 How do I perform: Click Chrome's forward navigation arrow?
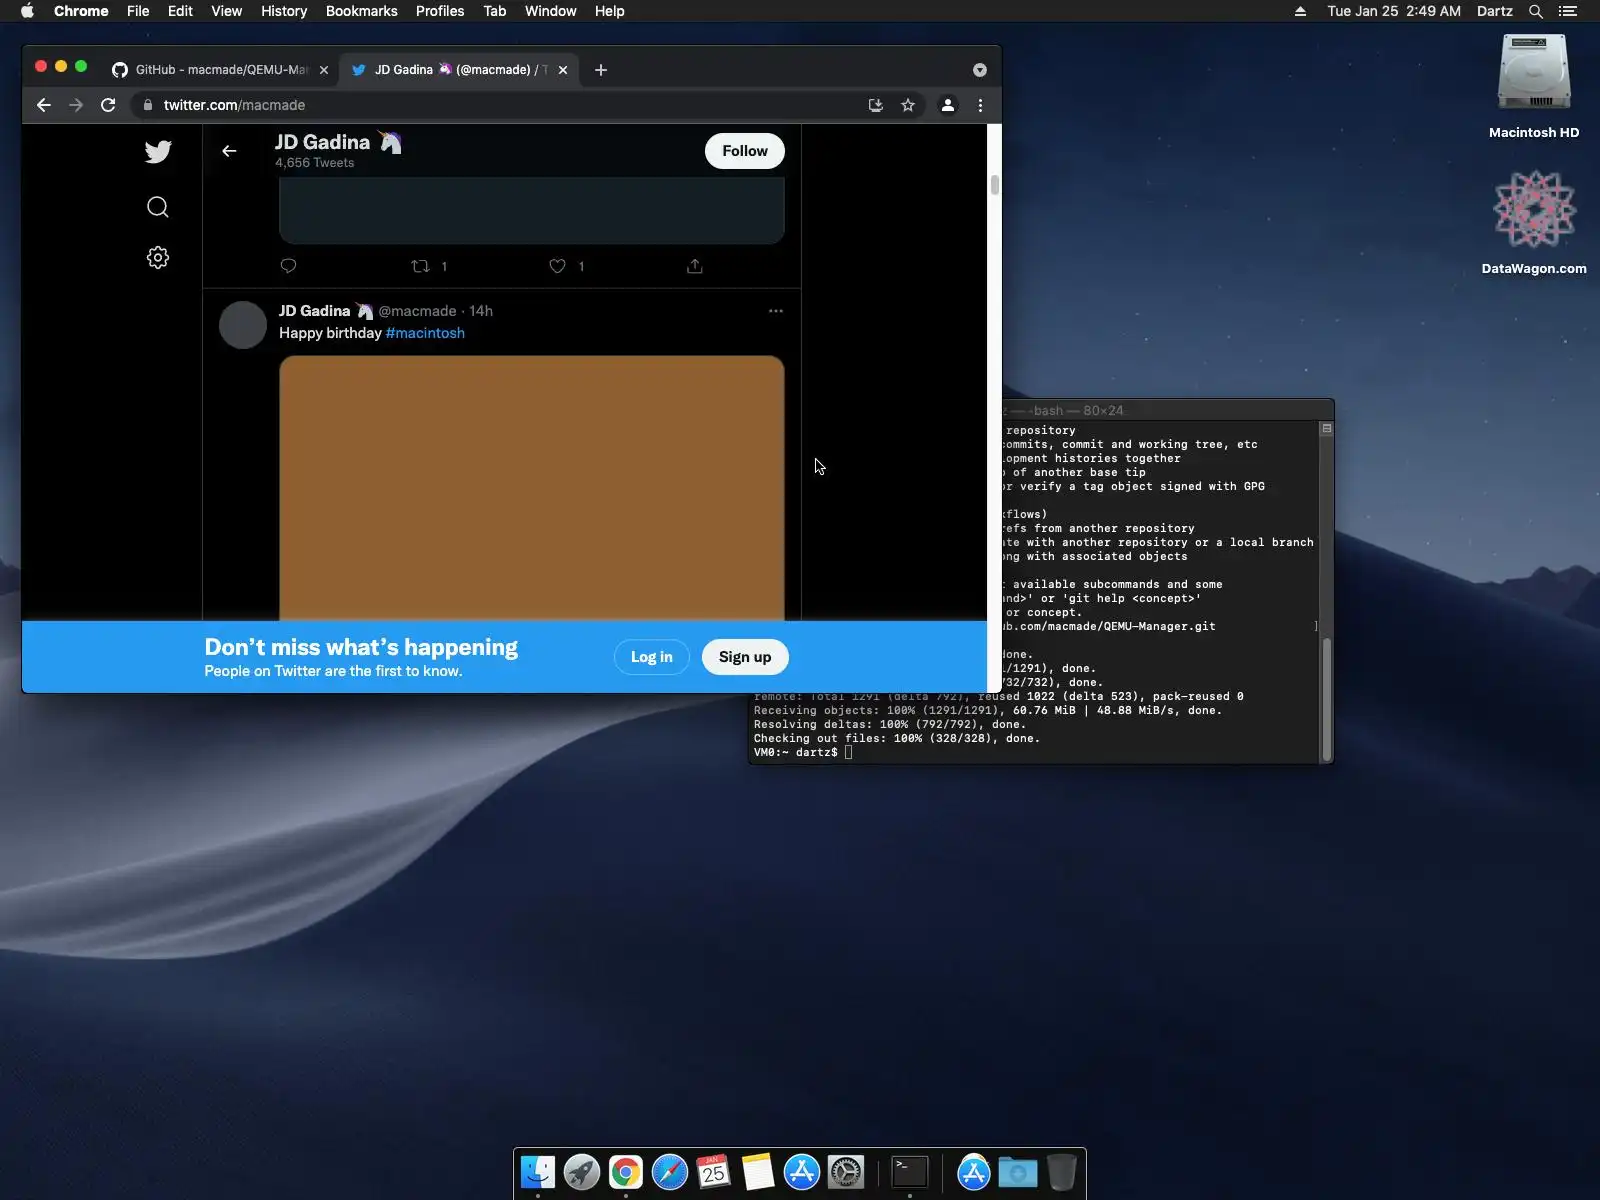[x=76, y=105]
